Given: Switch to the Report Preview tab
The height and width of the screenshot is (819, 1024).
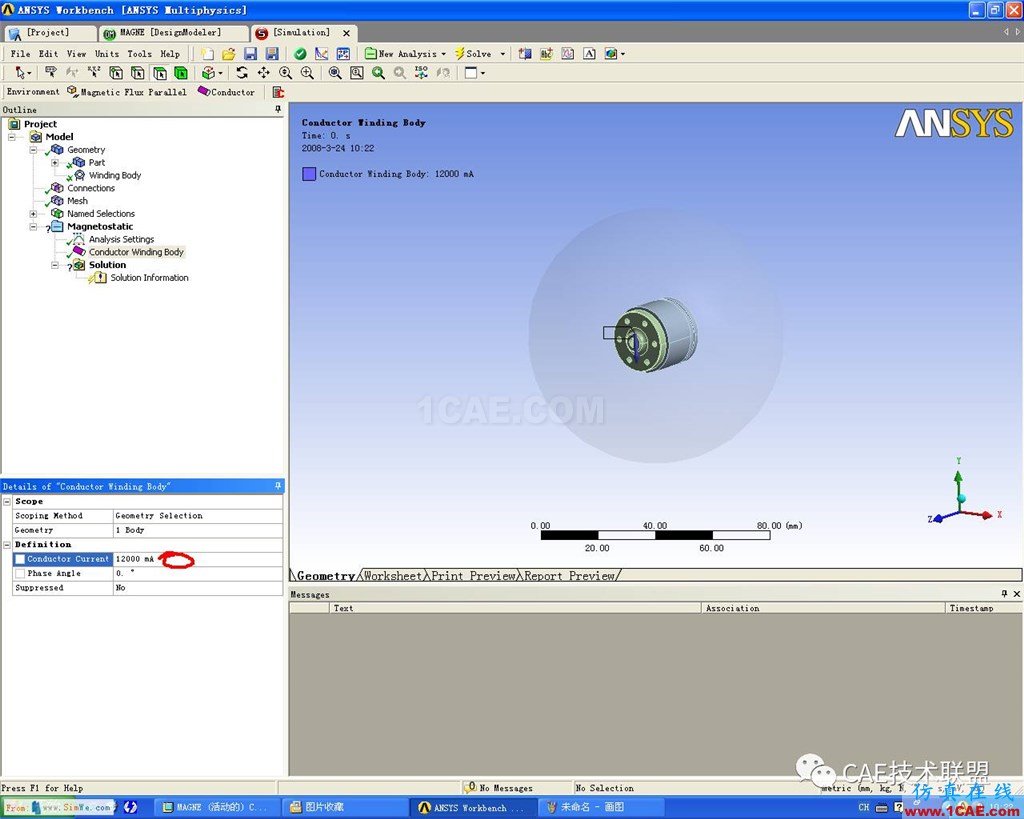Looking at the screenshot, I should point(569,576).
